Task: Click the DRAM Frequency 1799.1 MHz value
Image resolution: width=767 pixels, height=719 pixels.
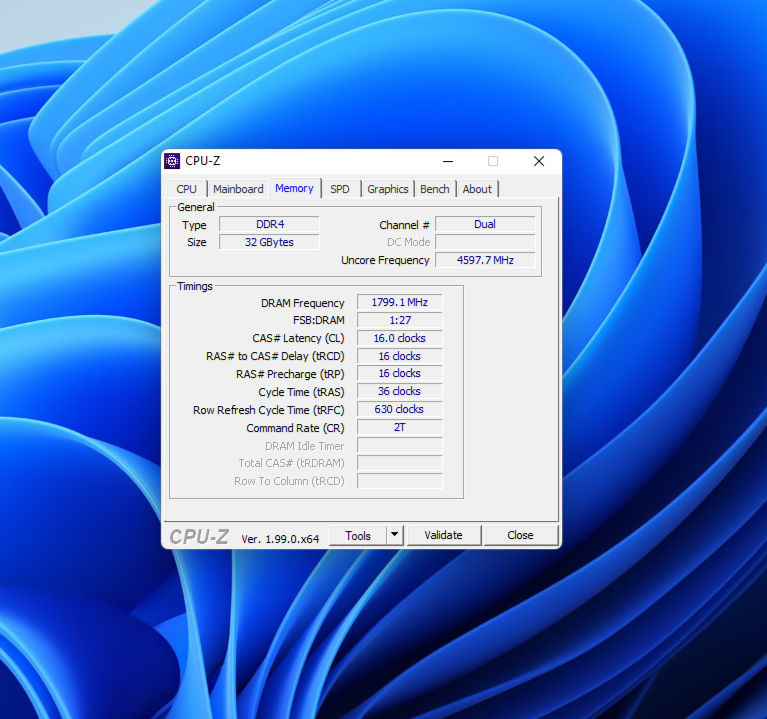Action: [x=400, y=302]
